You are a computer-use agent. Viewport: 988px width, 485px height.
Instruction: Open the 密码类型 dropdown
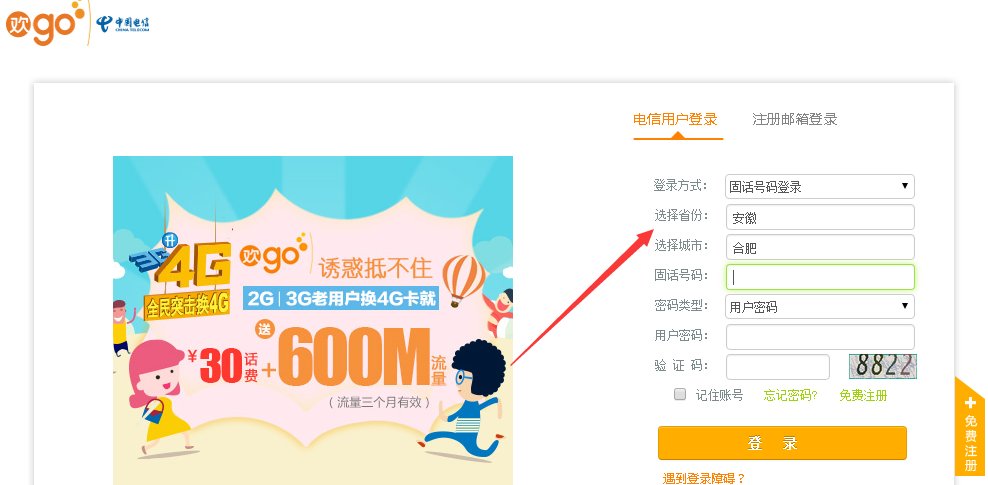coord(820,307)
